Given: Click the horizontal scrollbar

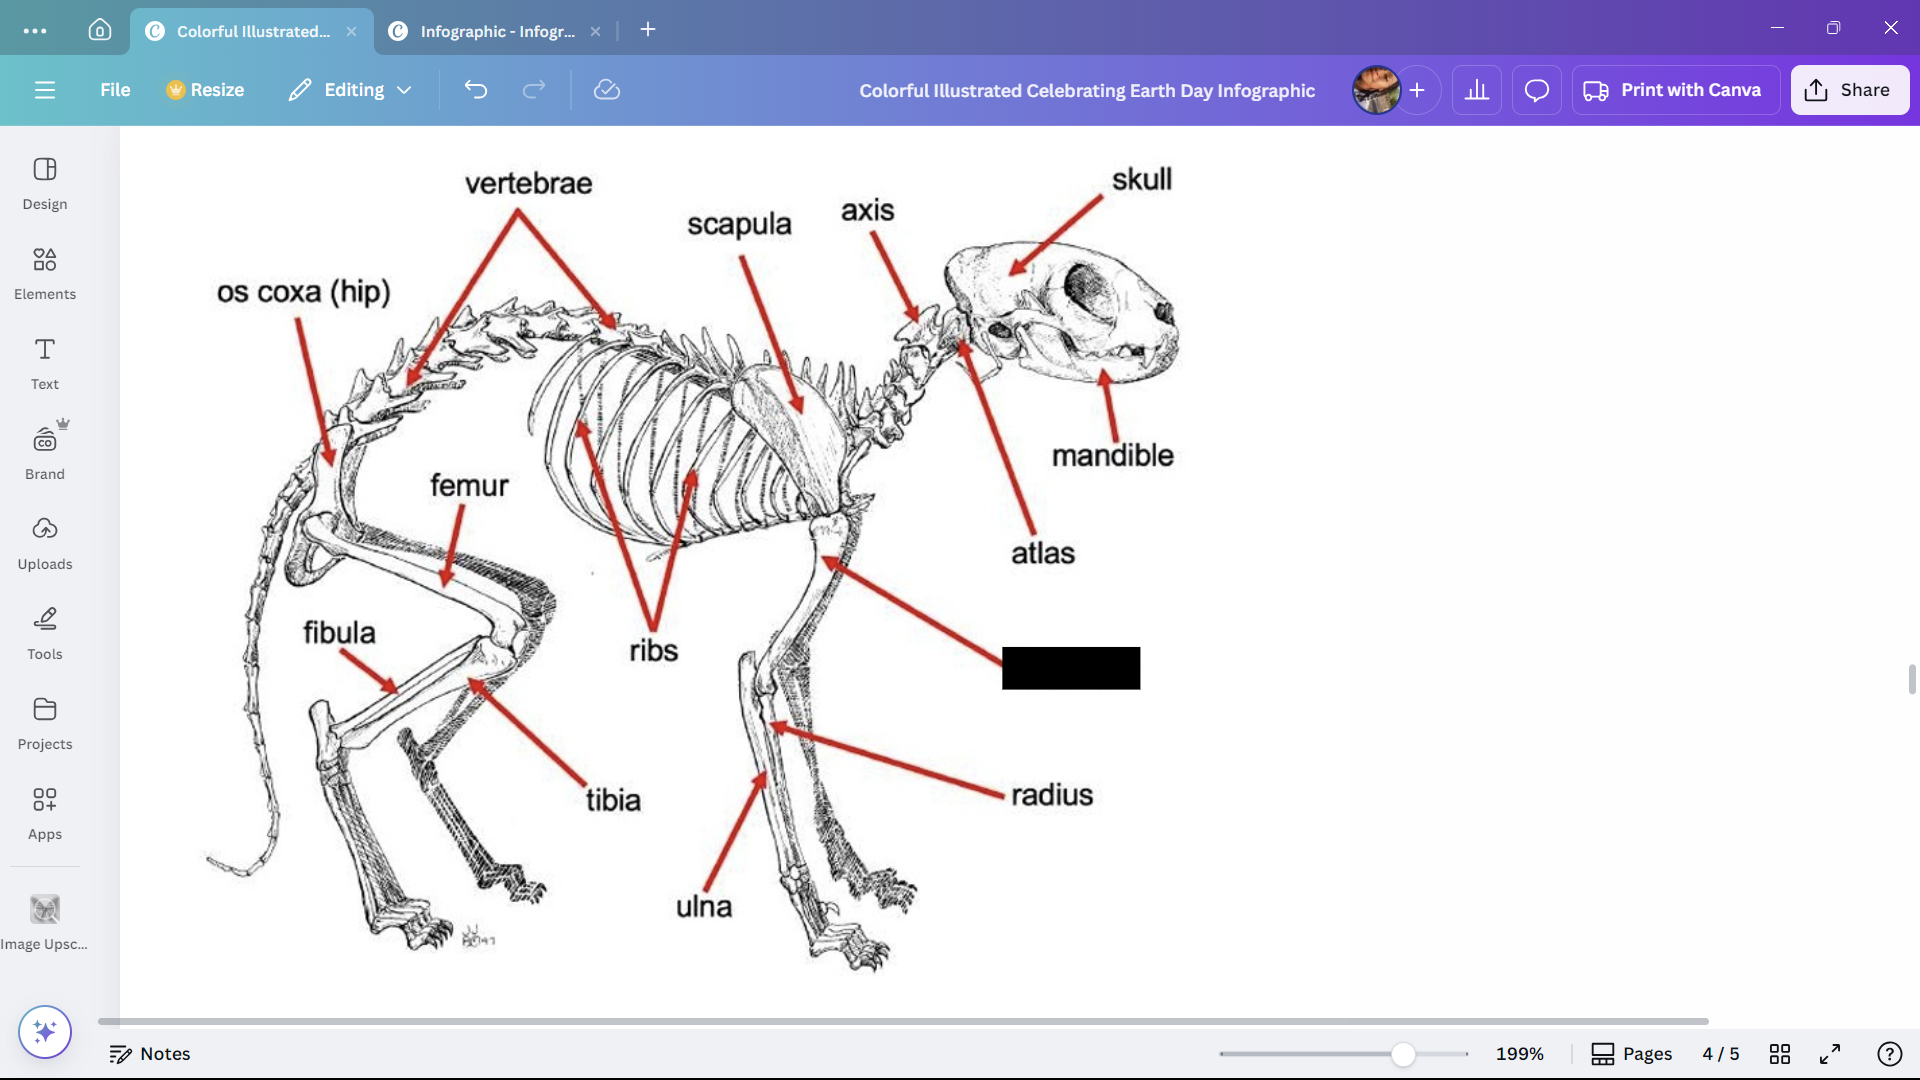Looking at the screenshot, I should (903, 1021).
